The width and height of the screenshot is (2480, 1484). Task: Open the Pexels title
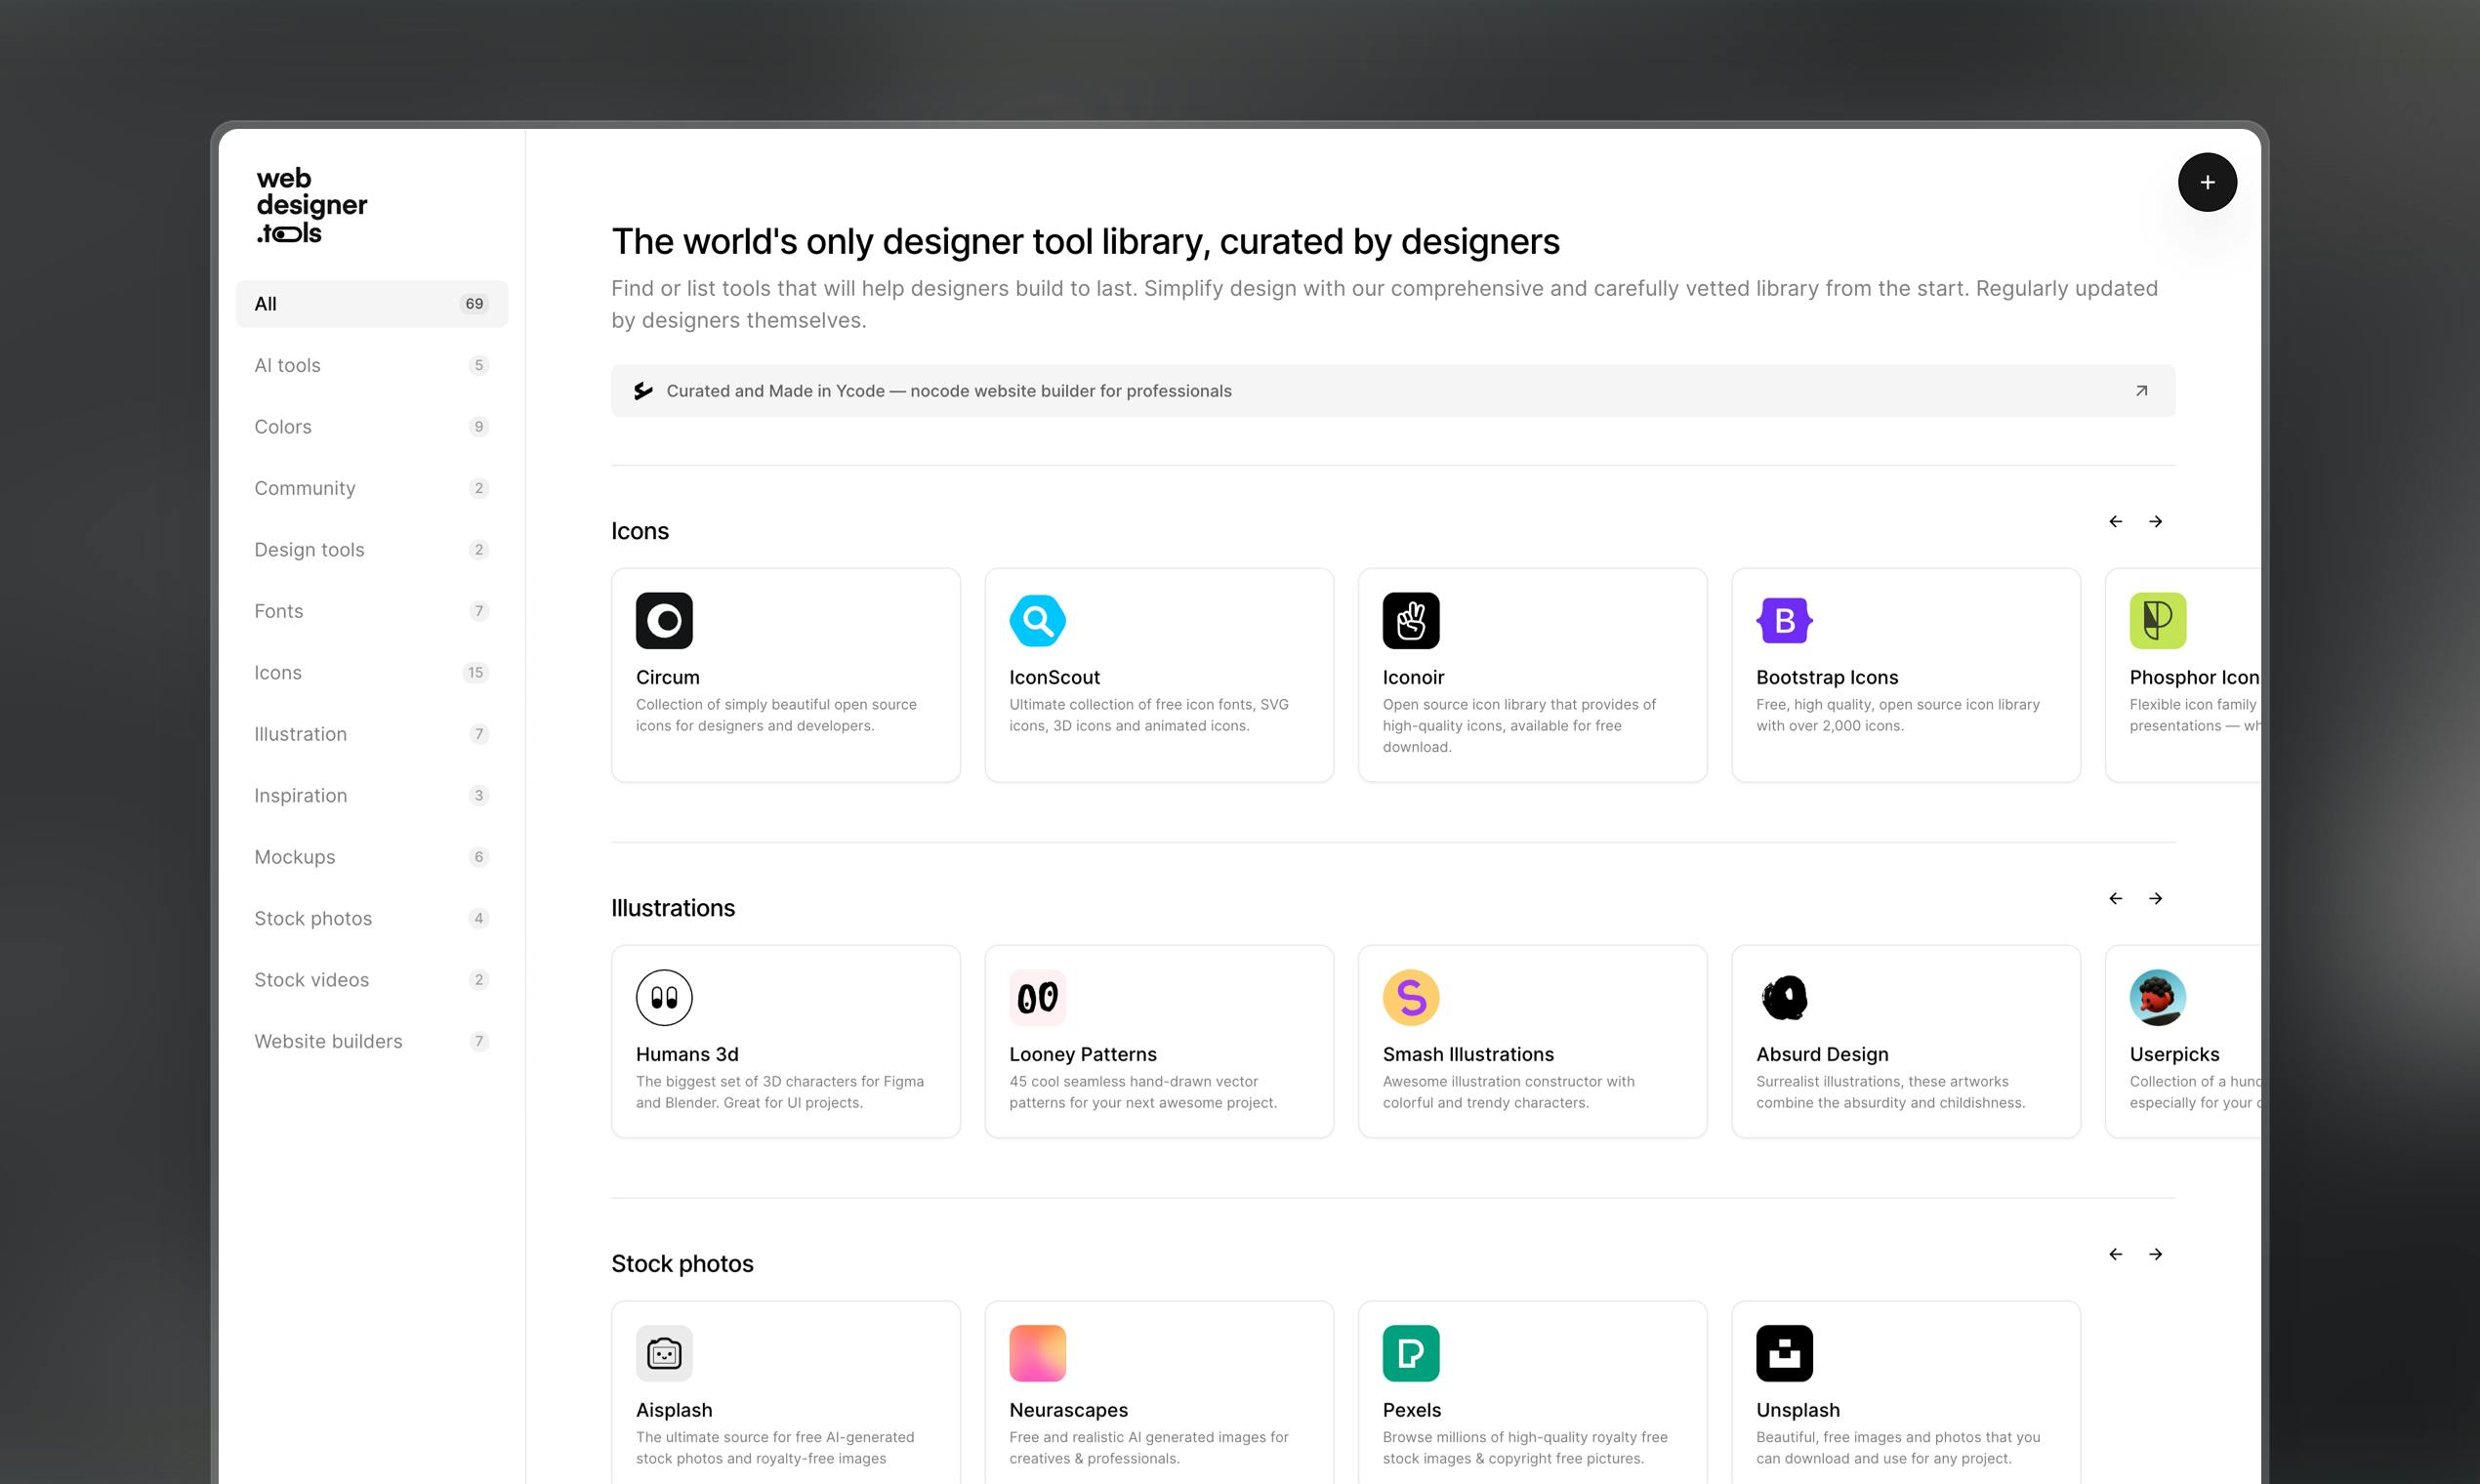pyautogui.click(x=1412, y=1410)
